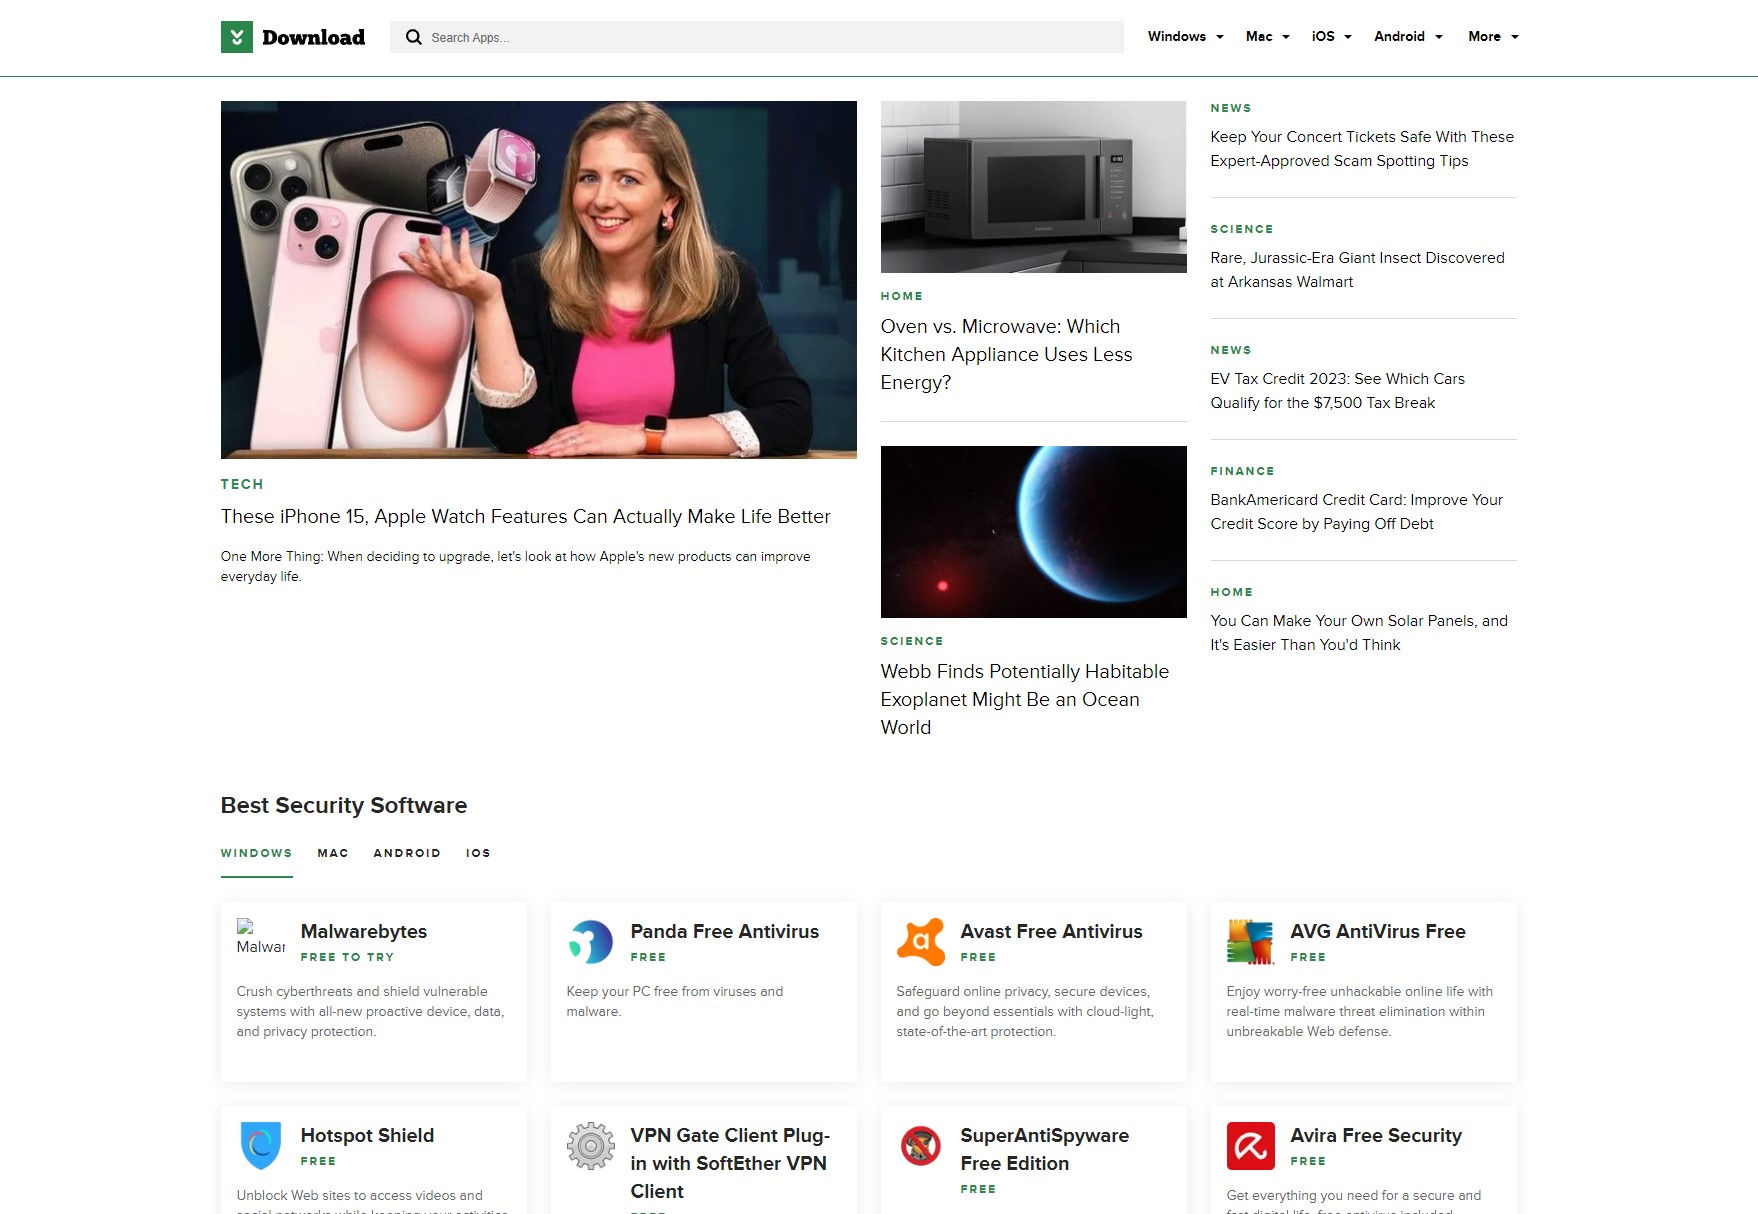Open Oven vs. Microwave article headline
The height and width of the screenshot is (1214, 1758).
click(x=1007, y=354)
